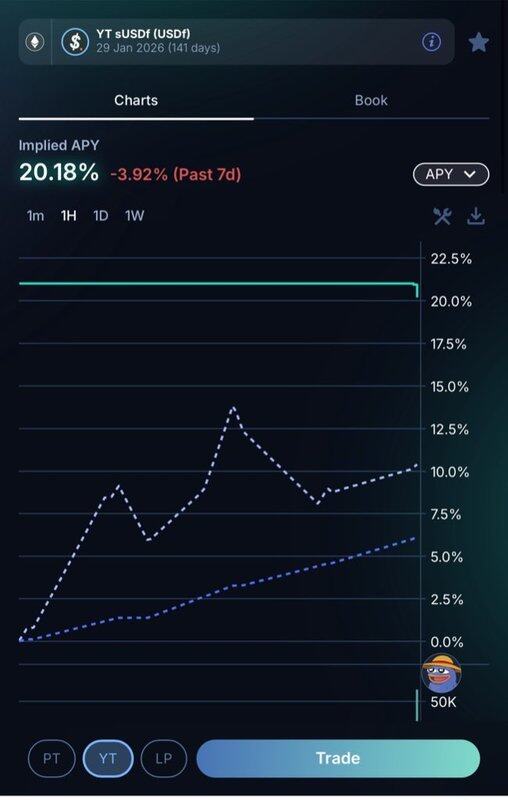Set chart interval to 1m
The width and height of the screenshot is (508, 800).
click(x=35, y=216)
